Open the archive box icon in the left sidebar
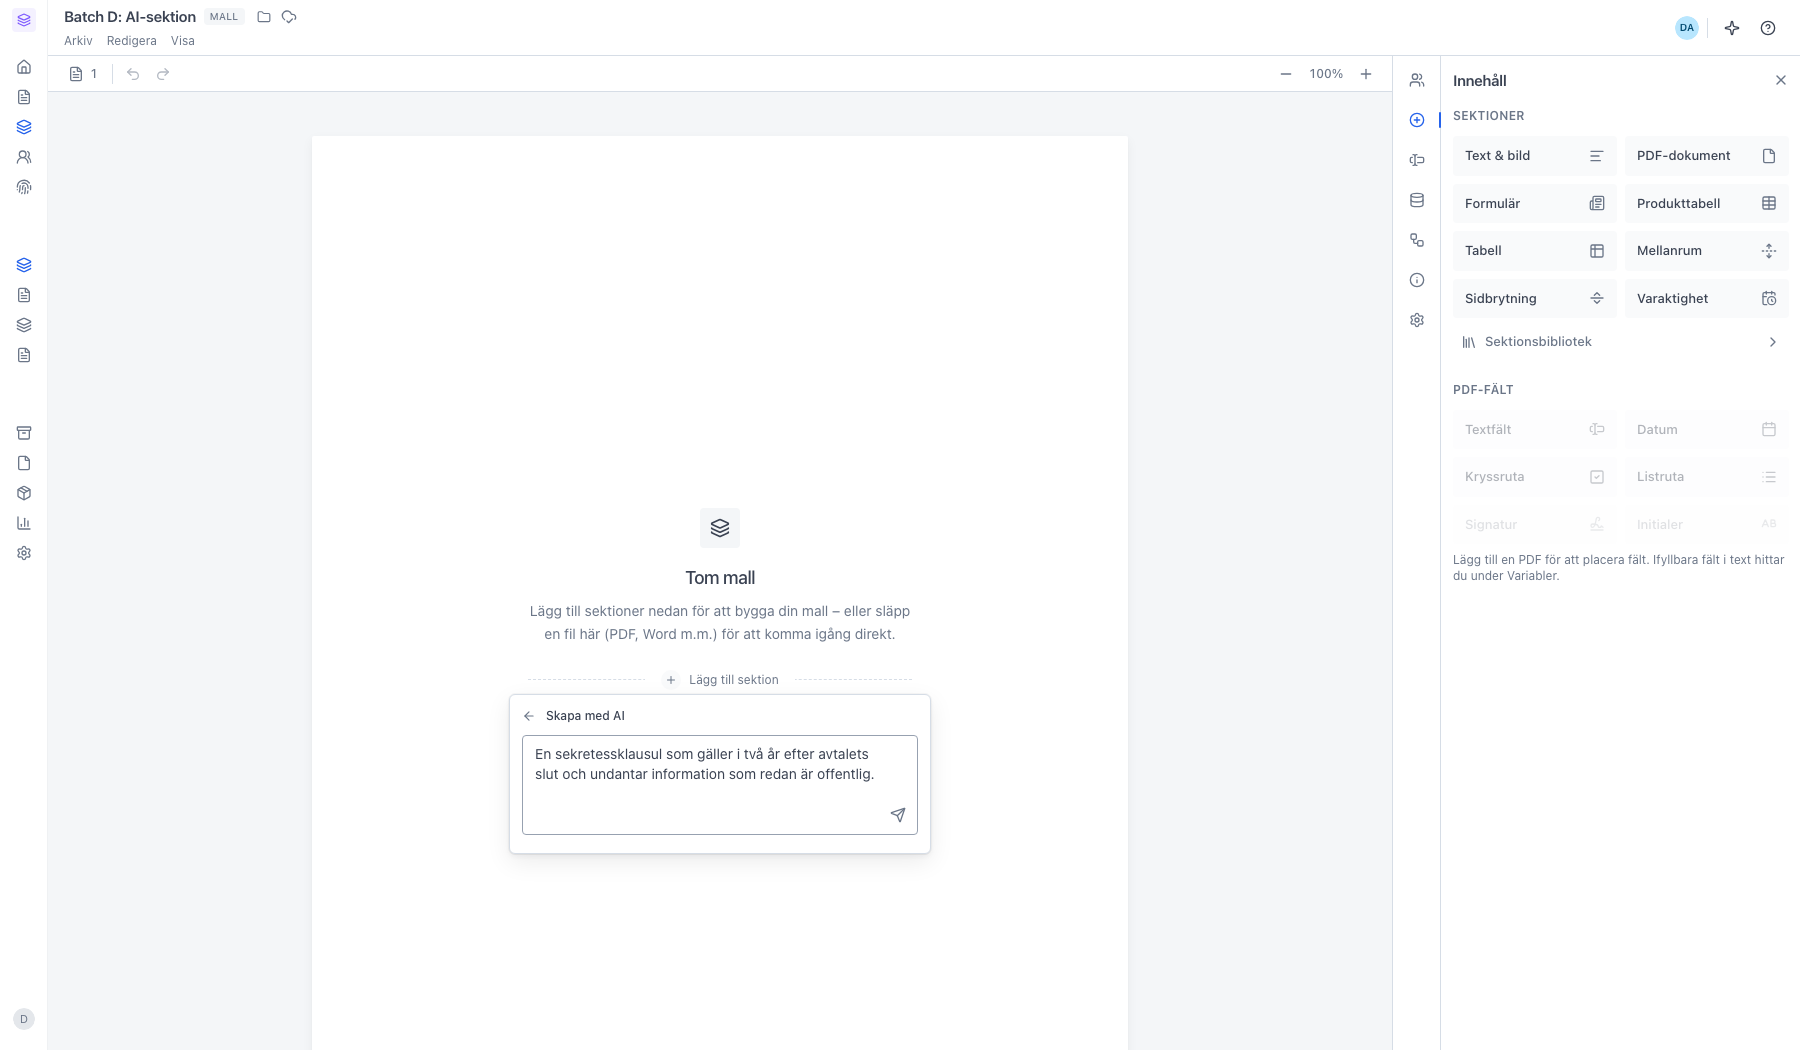Image resolution: width=1800 pixels, height=1050 pixels. click(x=24, y=433)
